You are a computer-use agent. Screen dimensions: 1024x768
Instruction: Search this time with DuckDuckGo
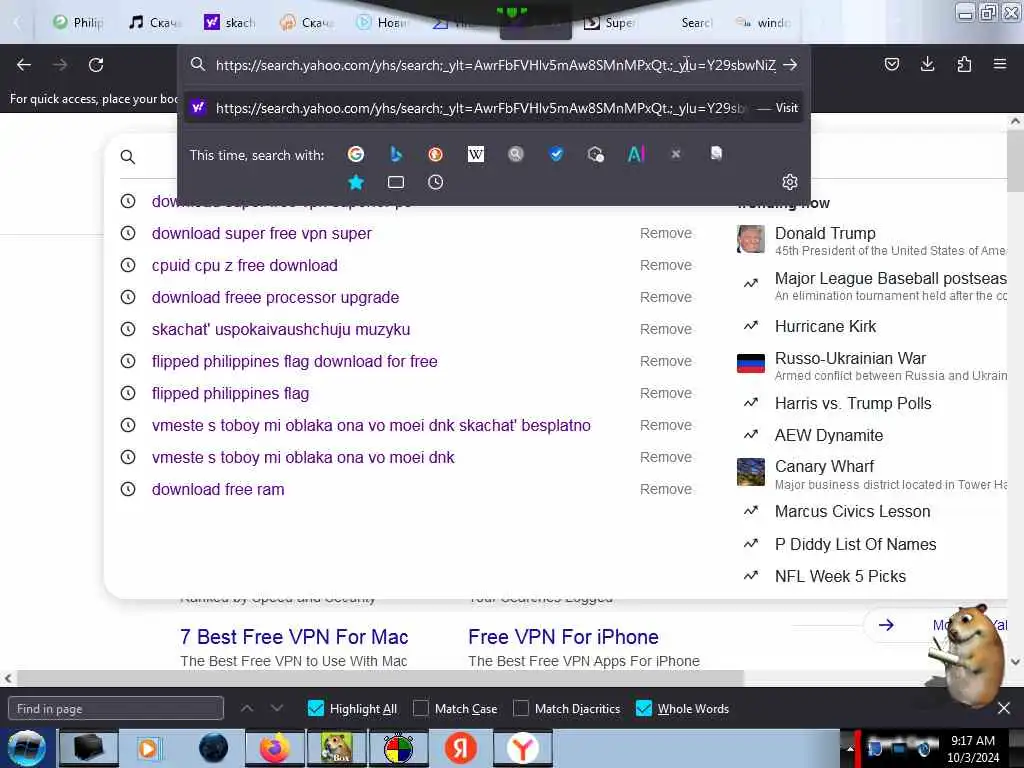(436, 154)
